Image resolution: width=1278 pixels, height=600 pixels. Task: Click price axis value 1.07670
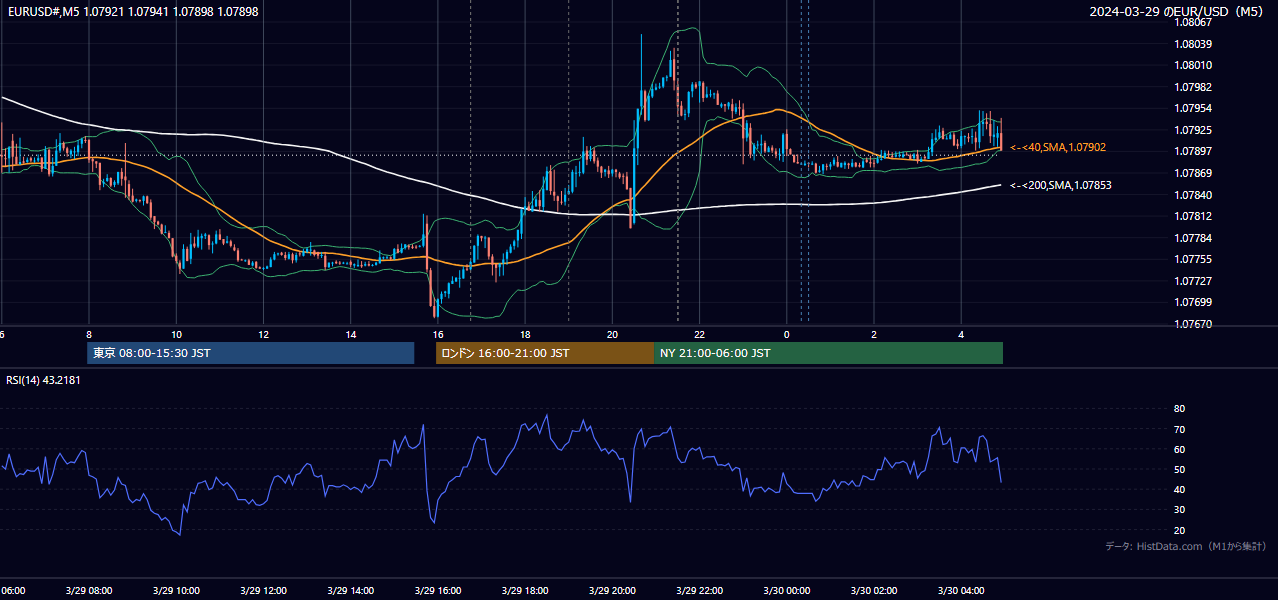[x=1194, y=324]
